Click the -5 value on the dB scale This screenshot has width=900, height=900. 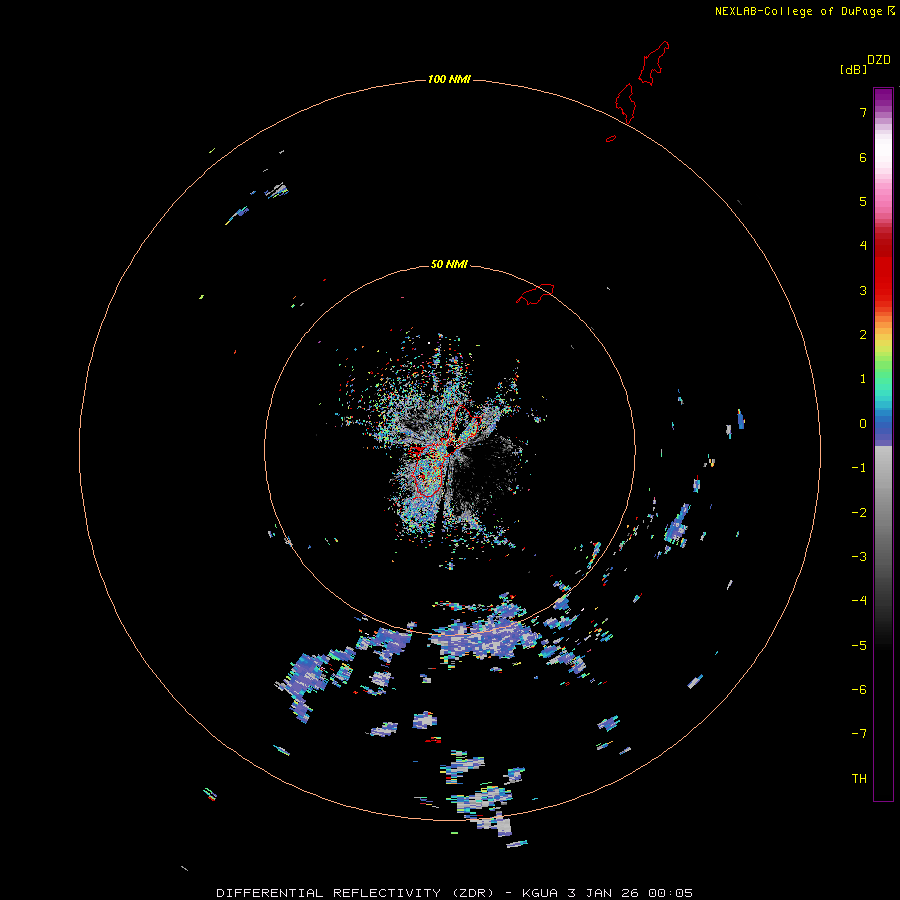point(859,646)
